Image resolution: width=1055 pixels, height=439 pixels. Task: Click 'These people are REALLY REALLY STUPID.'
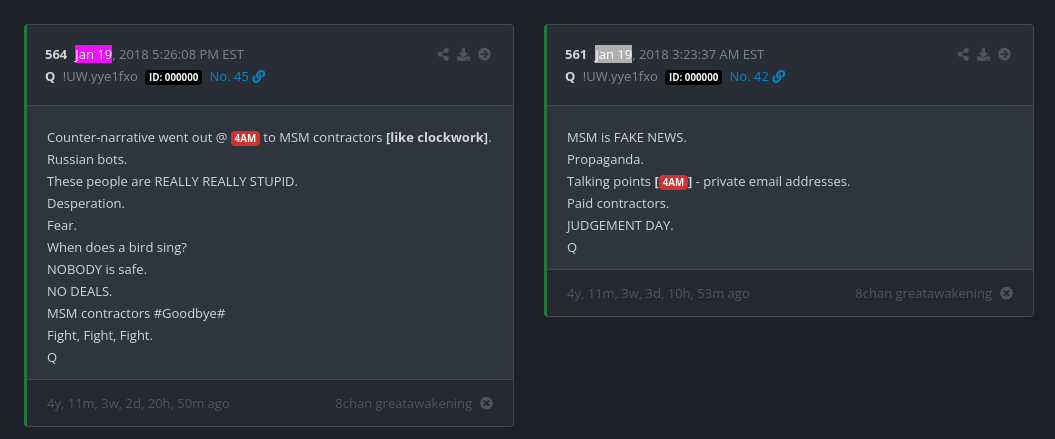click(x=172, y=182)
